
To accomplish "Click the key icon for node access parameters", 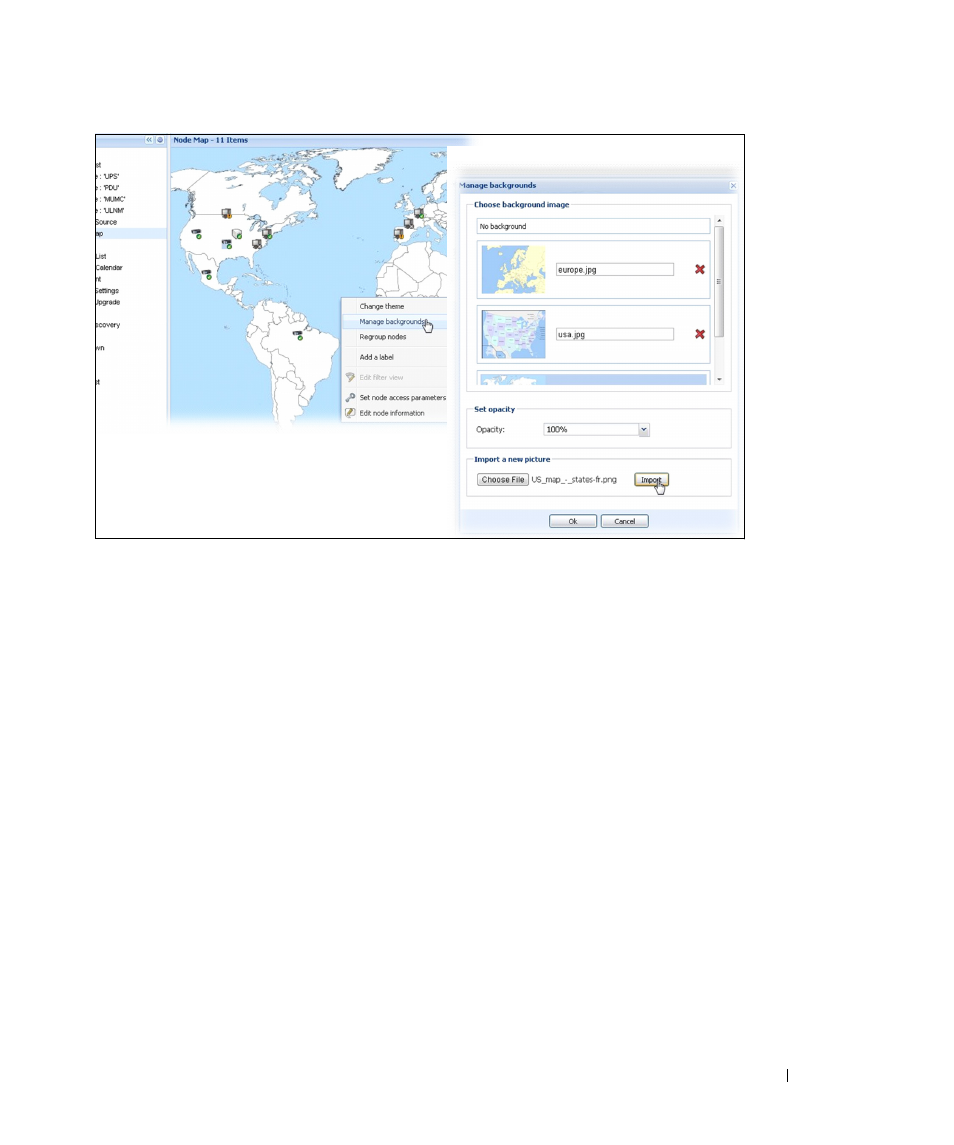I will click(x=351, y=397).
